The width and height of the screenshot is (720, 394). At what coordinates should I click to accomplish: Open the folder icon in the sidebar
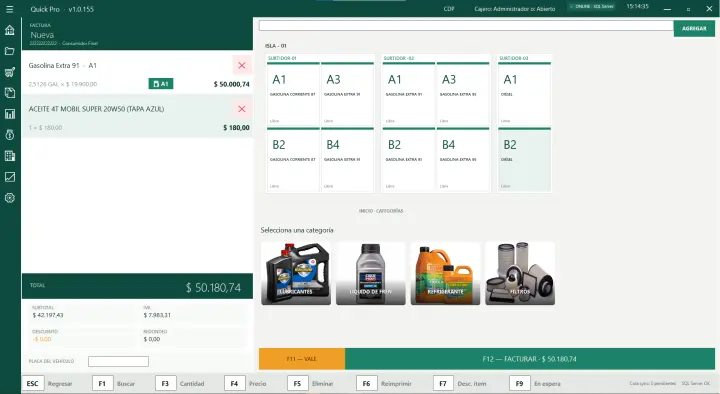(x=10, y=51)
